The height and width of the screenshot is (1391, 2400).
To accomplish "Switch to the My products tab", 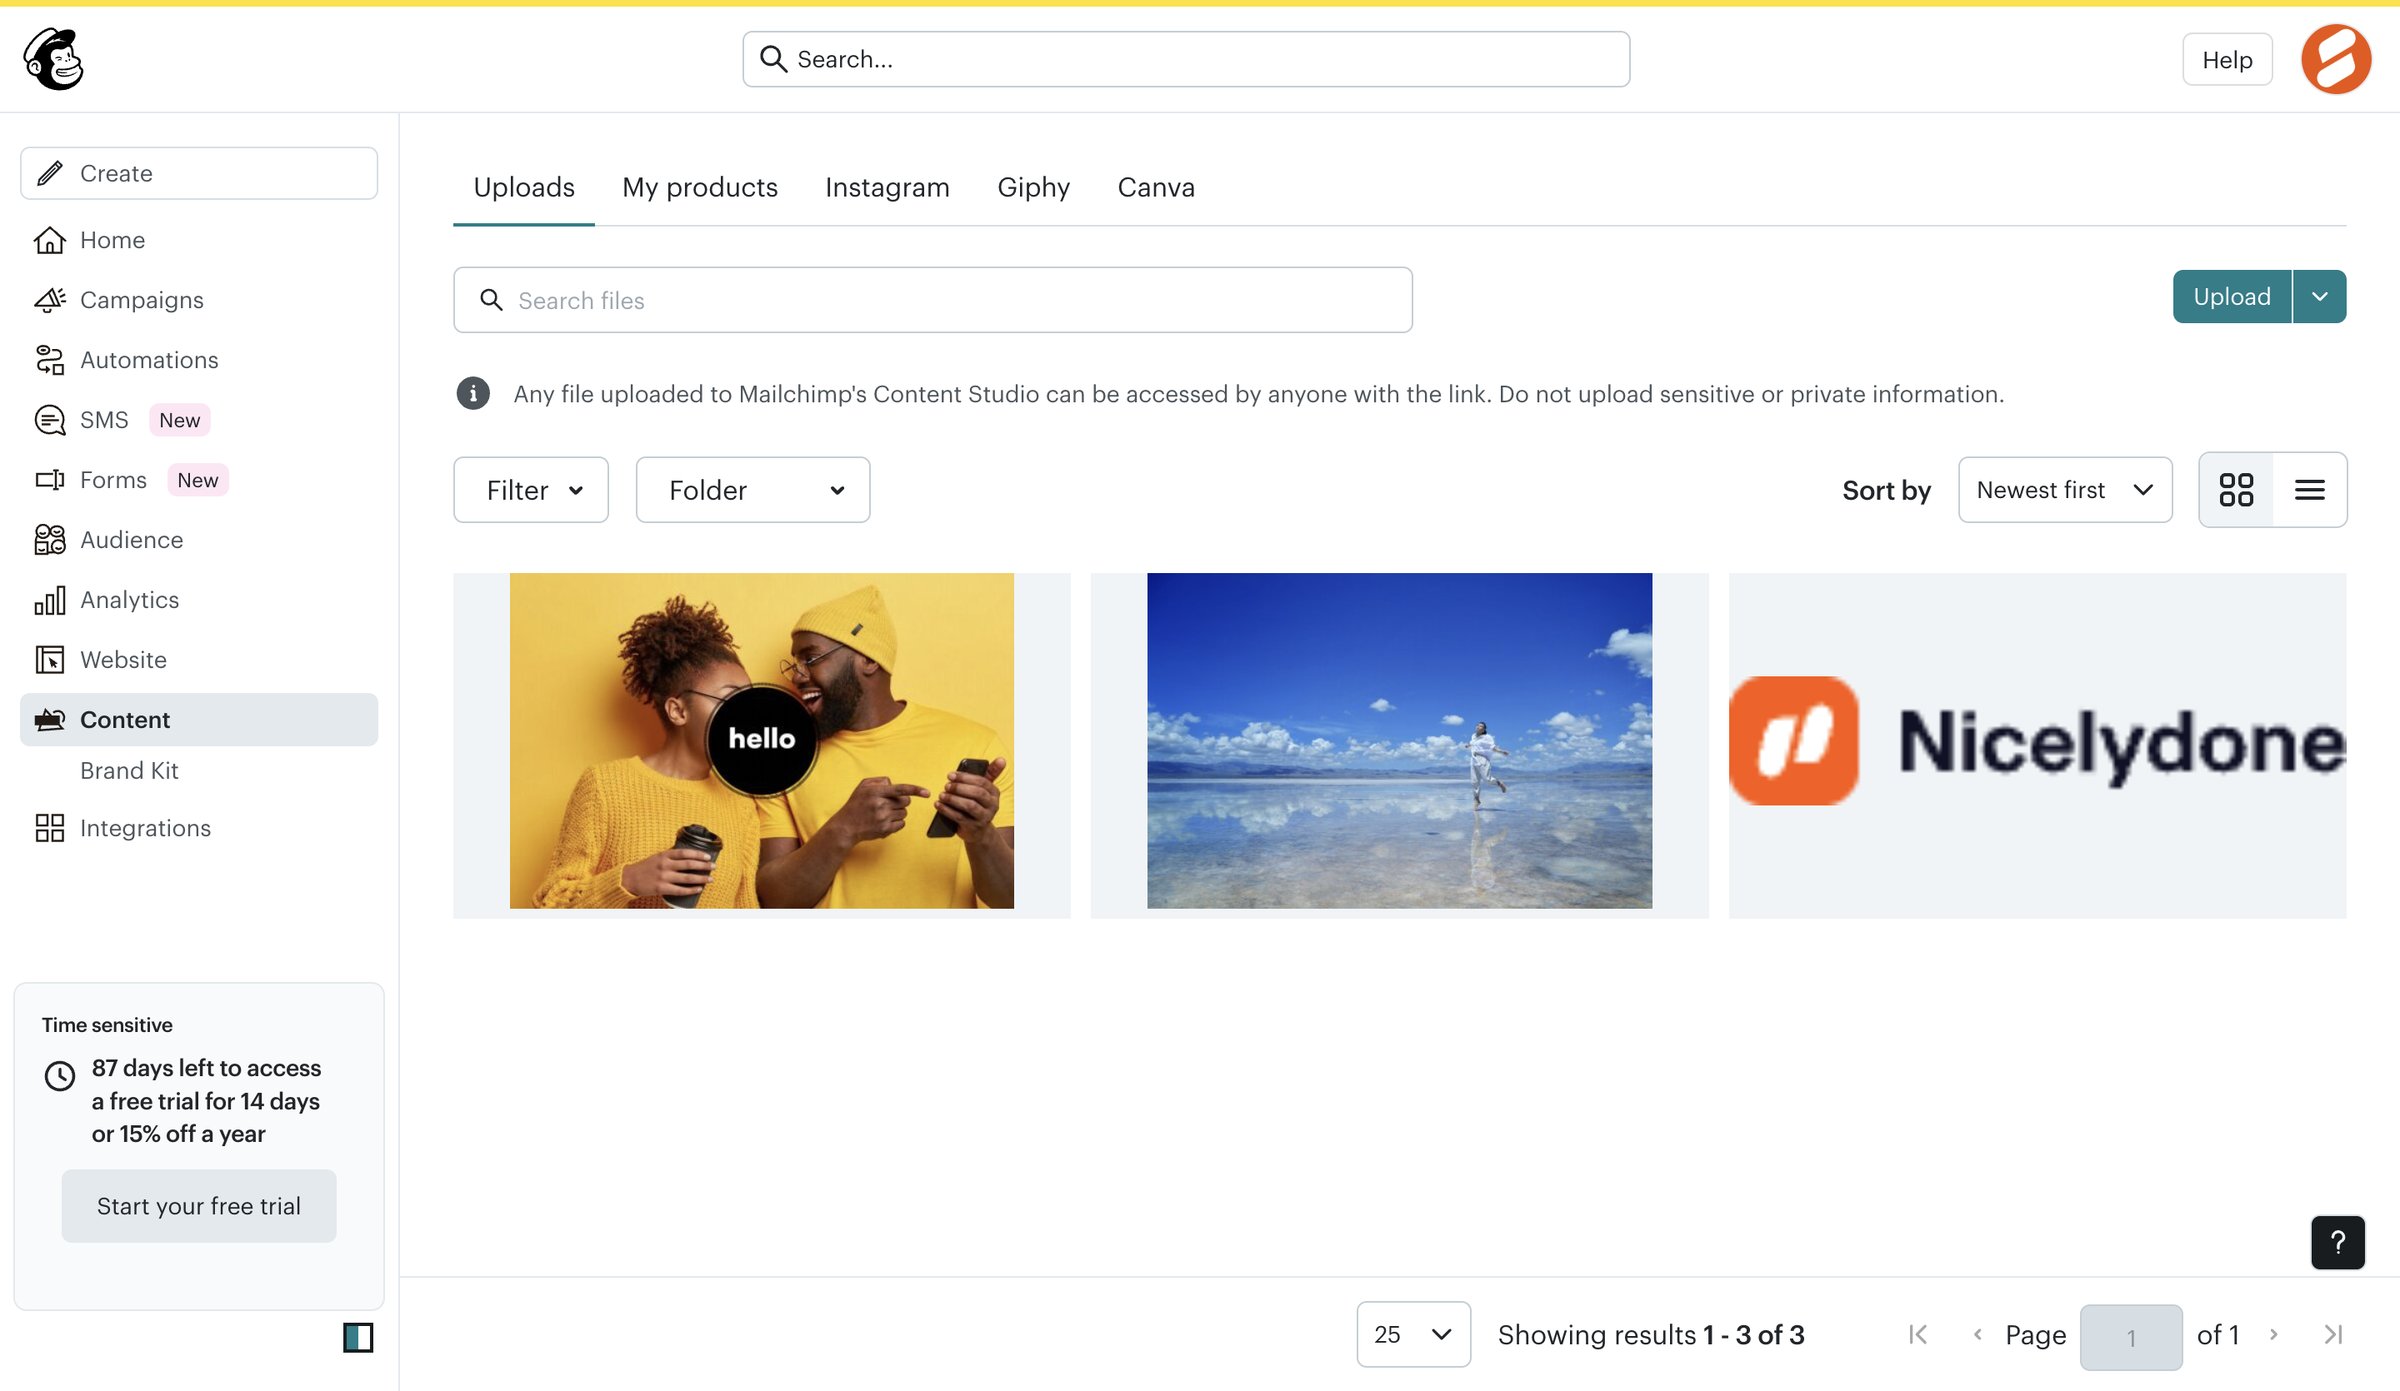I will click(700, 188).
